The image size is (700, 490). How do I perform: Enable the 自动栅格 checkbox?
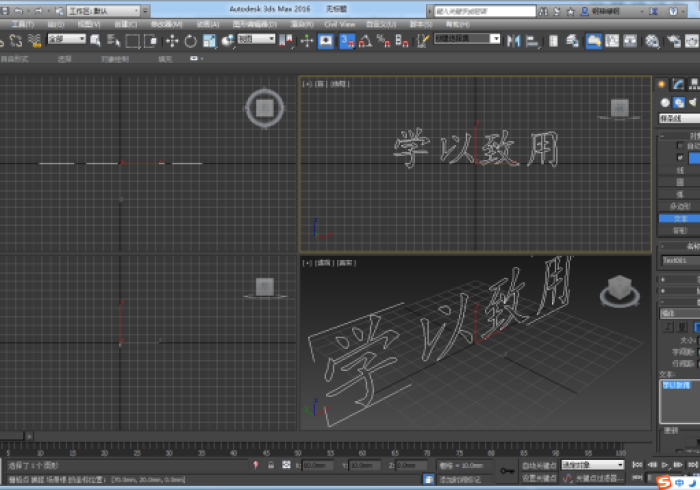pos(681,146)
